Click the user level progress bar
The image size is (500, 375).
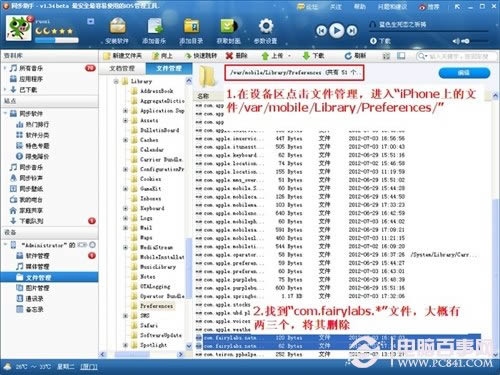[57, 40]
